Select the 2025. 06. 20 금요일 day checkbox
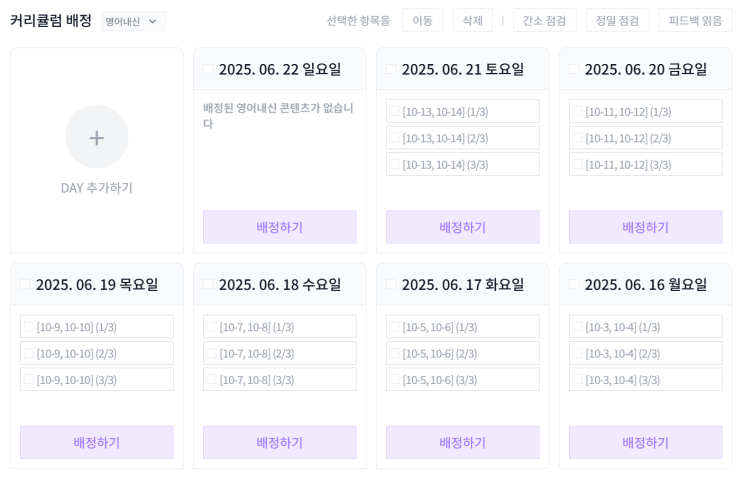Screen dimensions: 743x483 click(x=574, y=69)
